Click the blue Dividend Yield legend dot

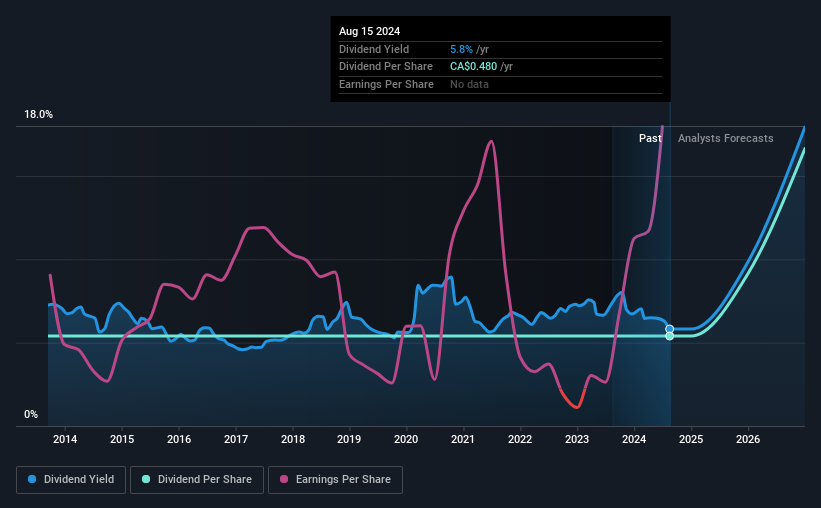32,479
